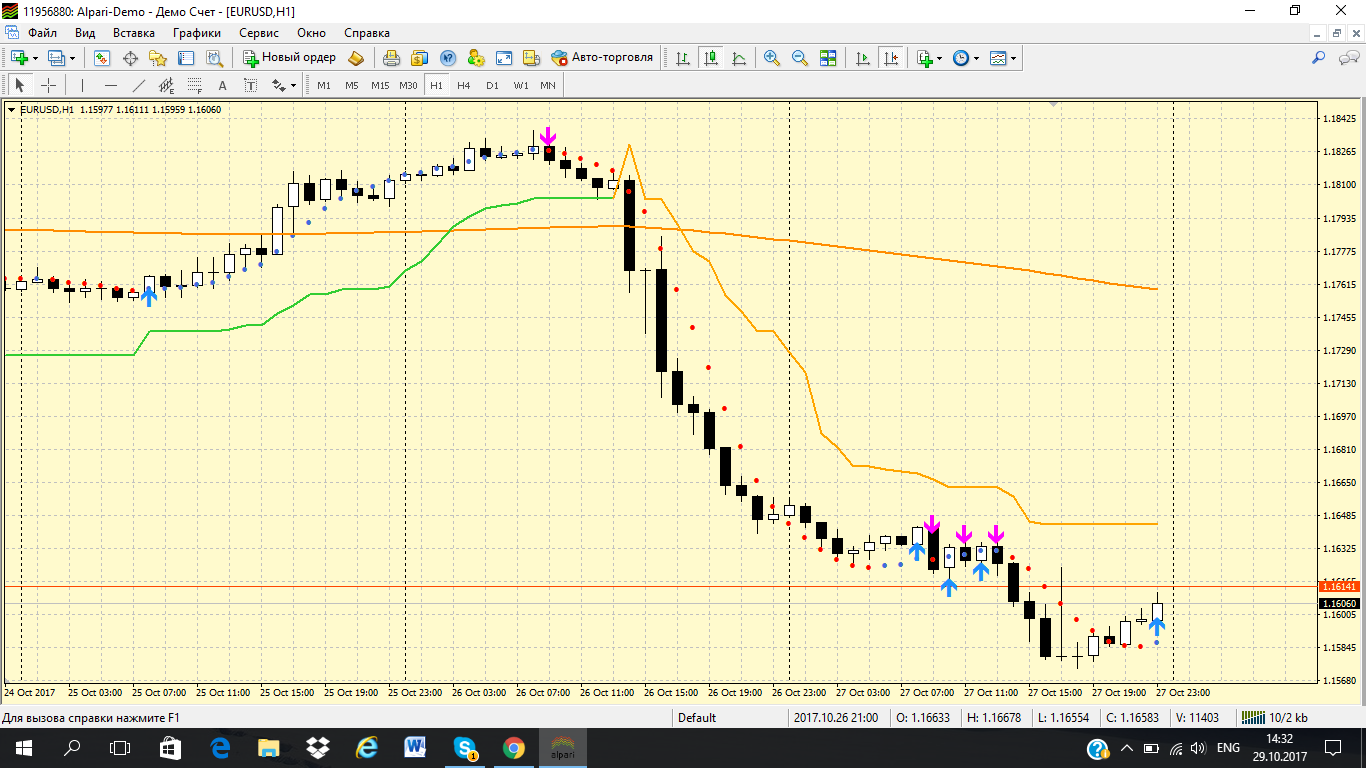1366x768 pixels.
Task: Toggle Chart Shift from the toolbar
Action: (x=891, y=58)
